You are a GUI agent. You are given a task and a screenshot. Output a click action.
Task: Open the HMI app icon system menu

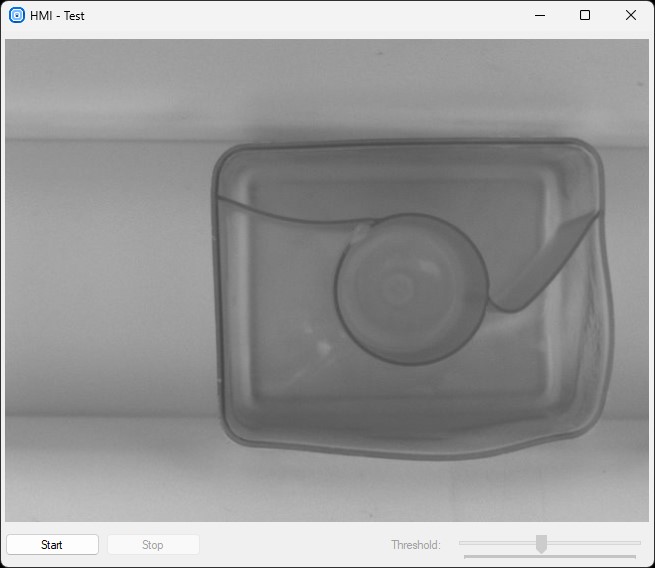point(17,15)
